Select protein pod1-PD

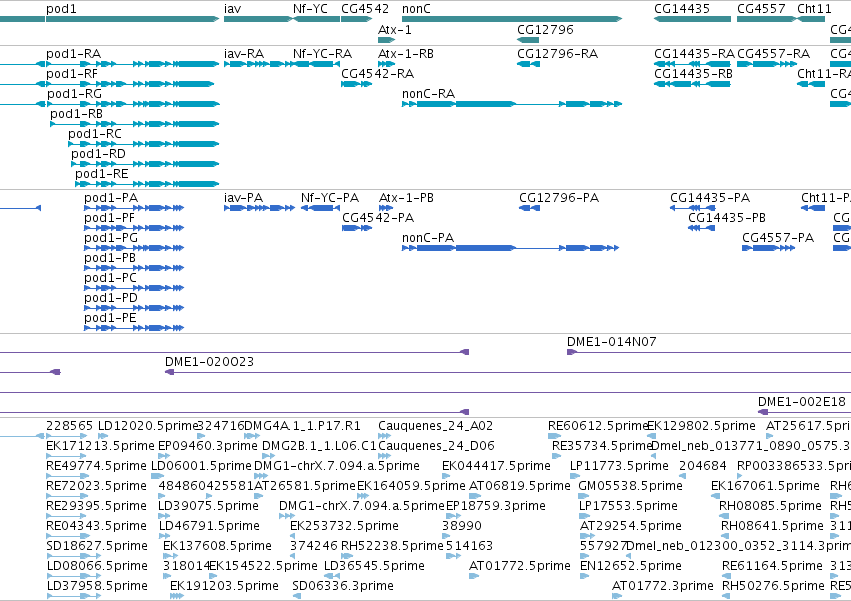click(x=134, y=308)
